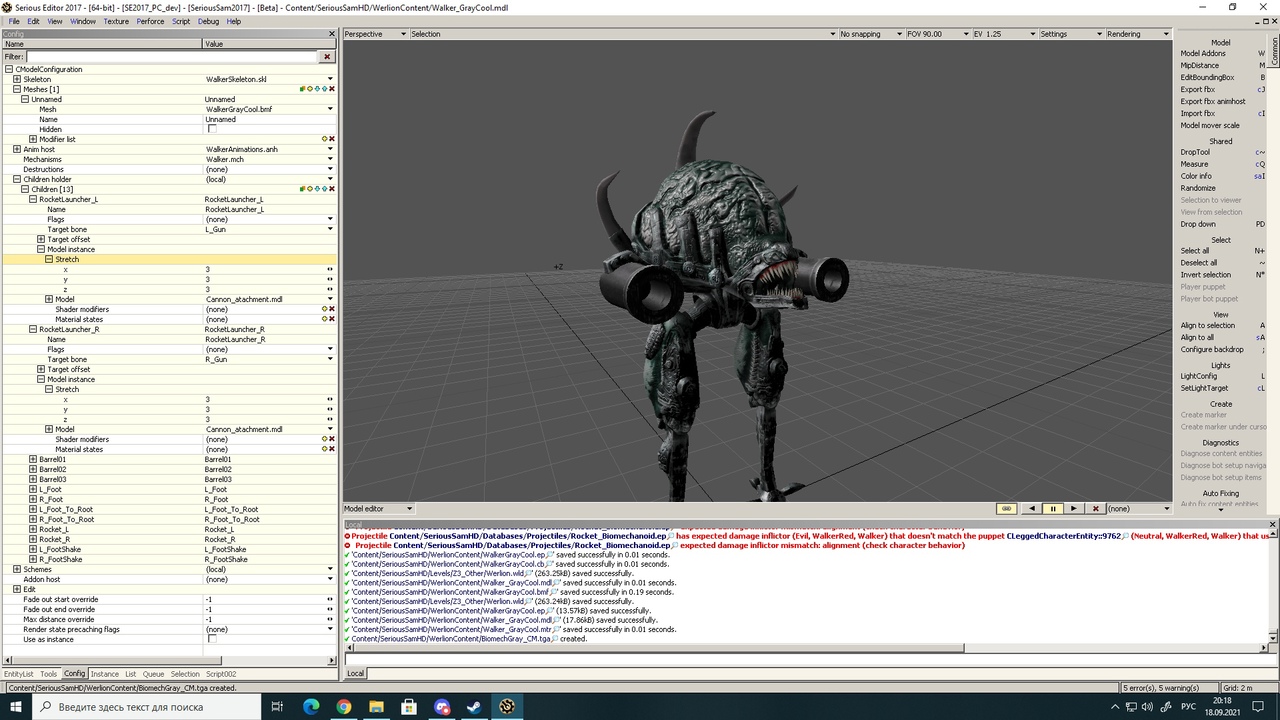Click the red X stop animation button
Screen dimensions: 1280x720
1096,509
